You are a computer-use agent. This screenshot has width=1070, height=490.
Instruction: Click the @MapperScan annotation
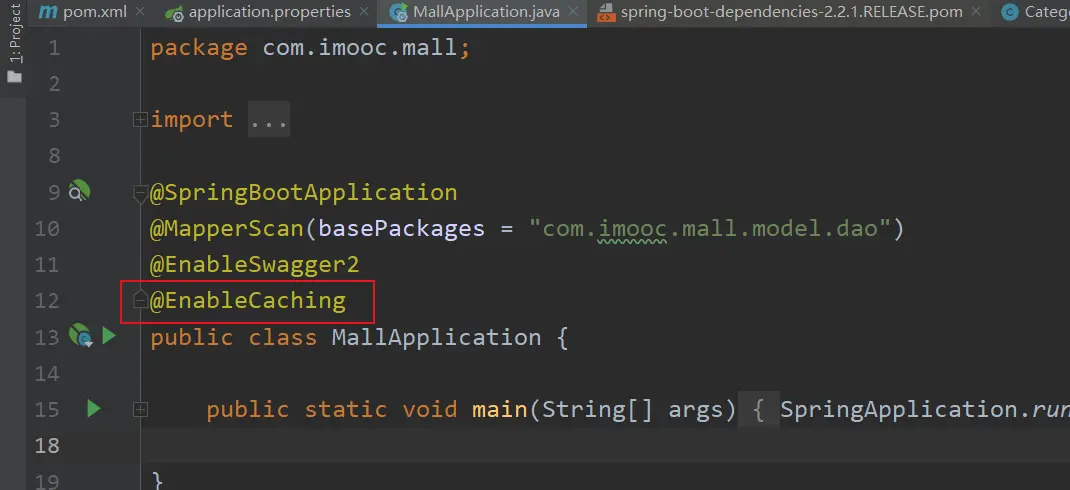tap(227, 229)
